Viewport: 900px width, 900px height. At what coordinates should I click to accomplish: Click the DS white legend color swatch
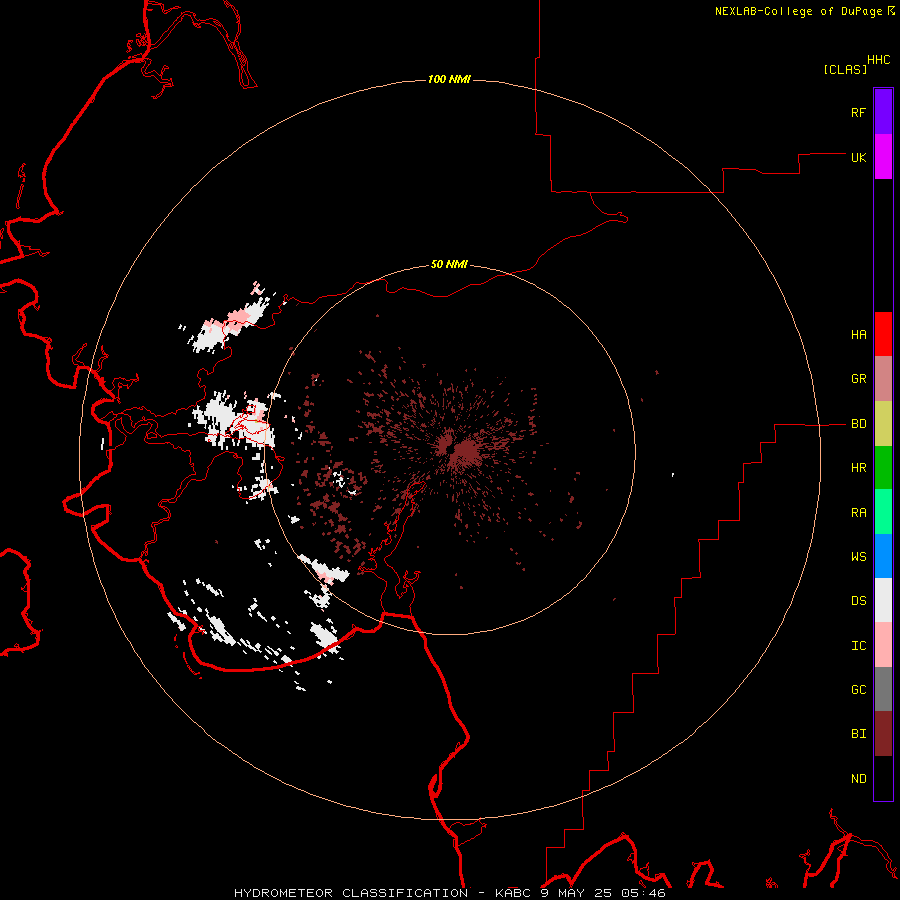(x=883, y=600)
